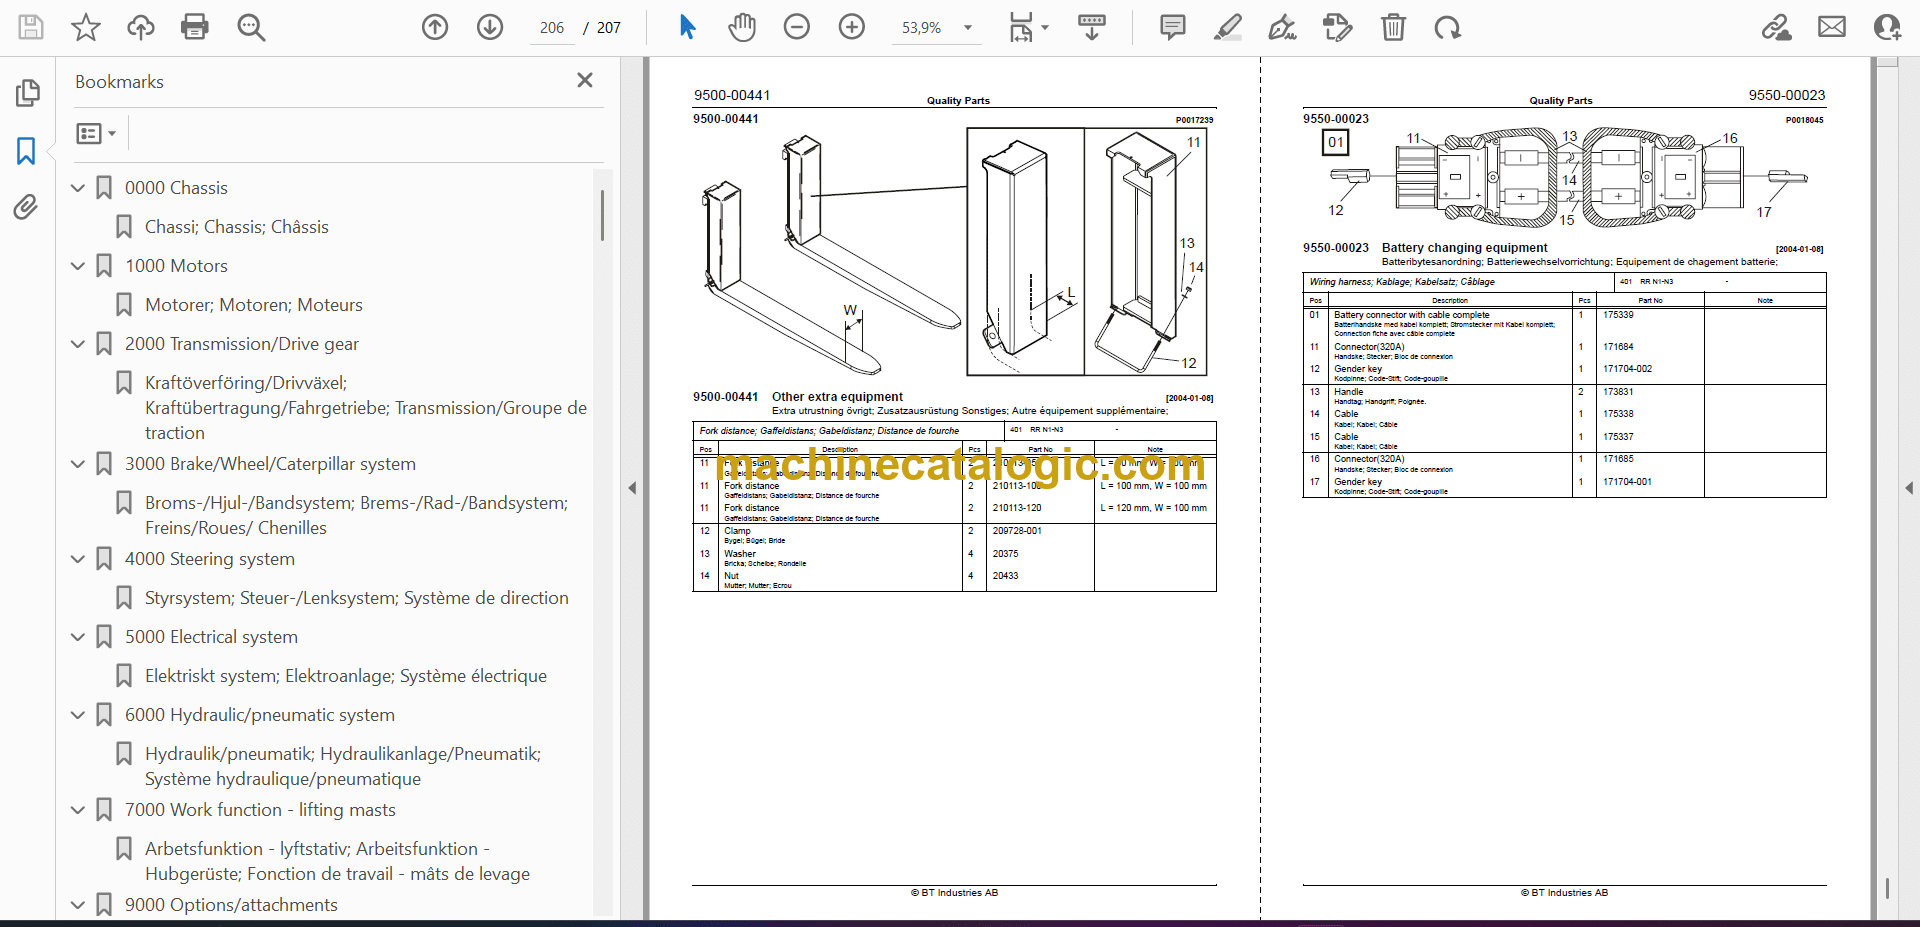Viewport: 1920px width, 927px height.
Task: Click the page number input field
Action: click(552, 28)
